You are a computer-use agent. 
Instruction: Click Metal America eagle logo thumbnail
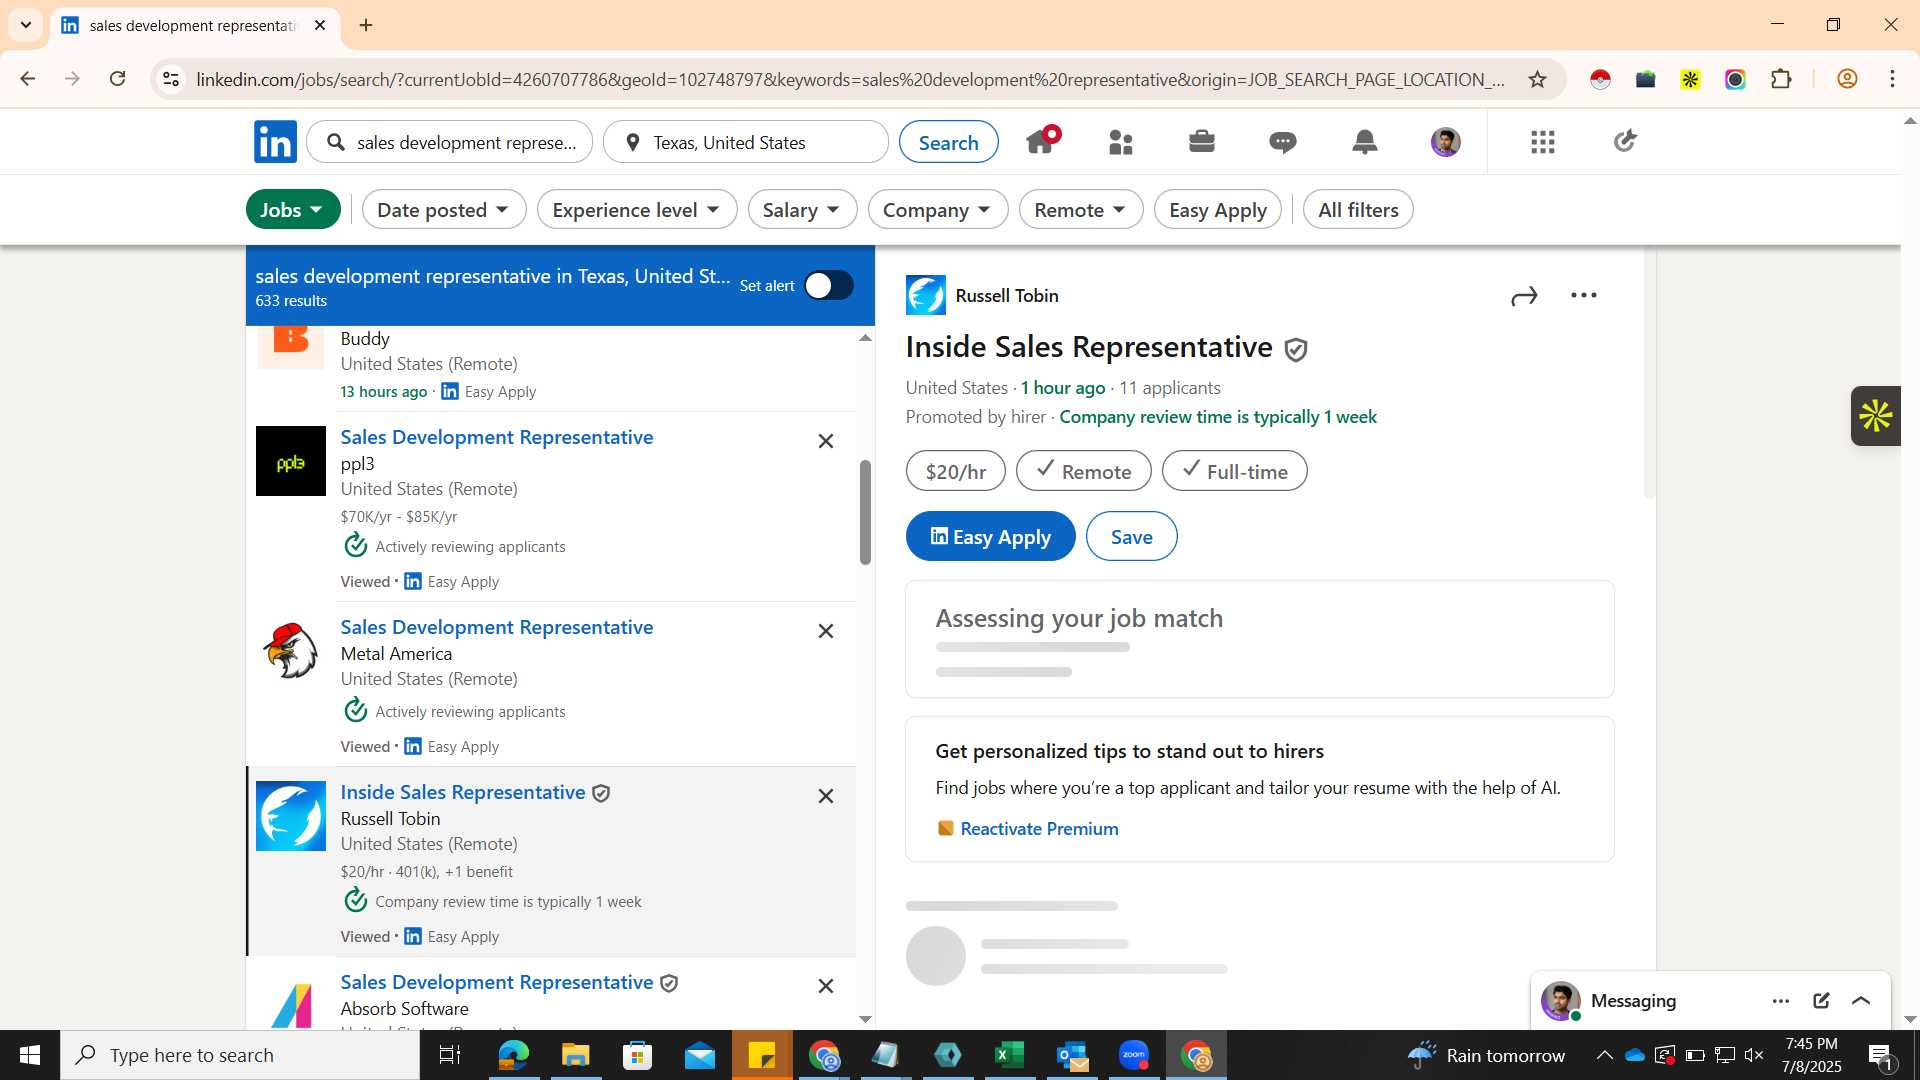291,651
